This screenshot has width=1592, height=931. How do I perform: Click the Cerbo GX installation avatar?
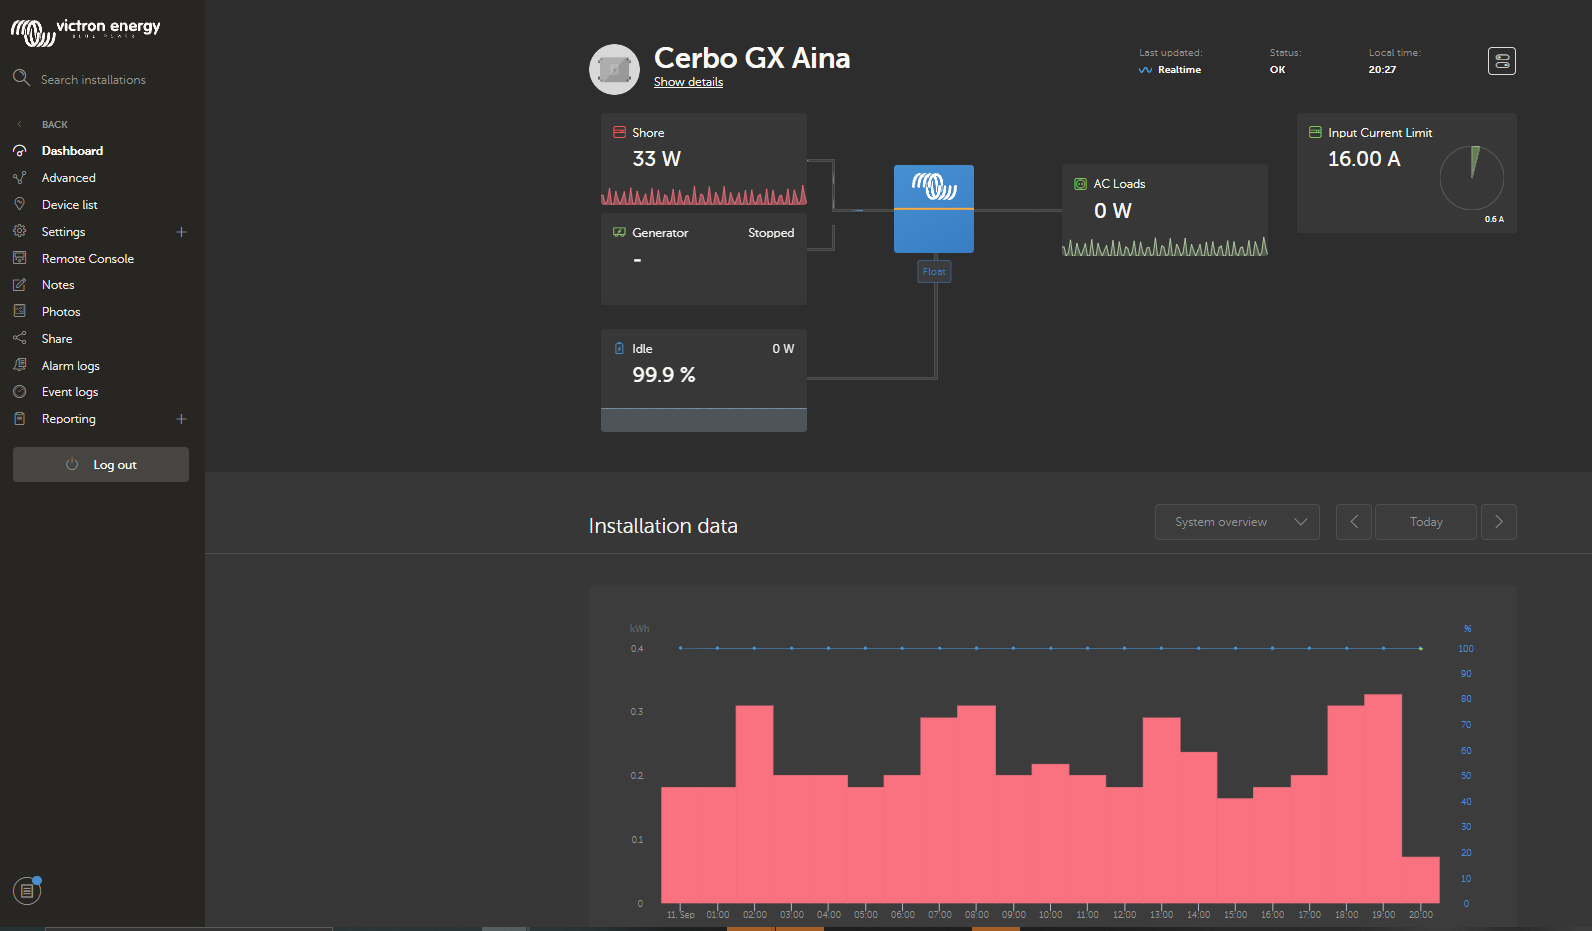614,69
